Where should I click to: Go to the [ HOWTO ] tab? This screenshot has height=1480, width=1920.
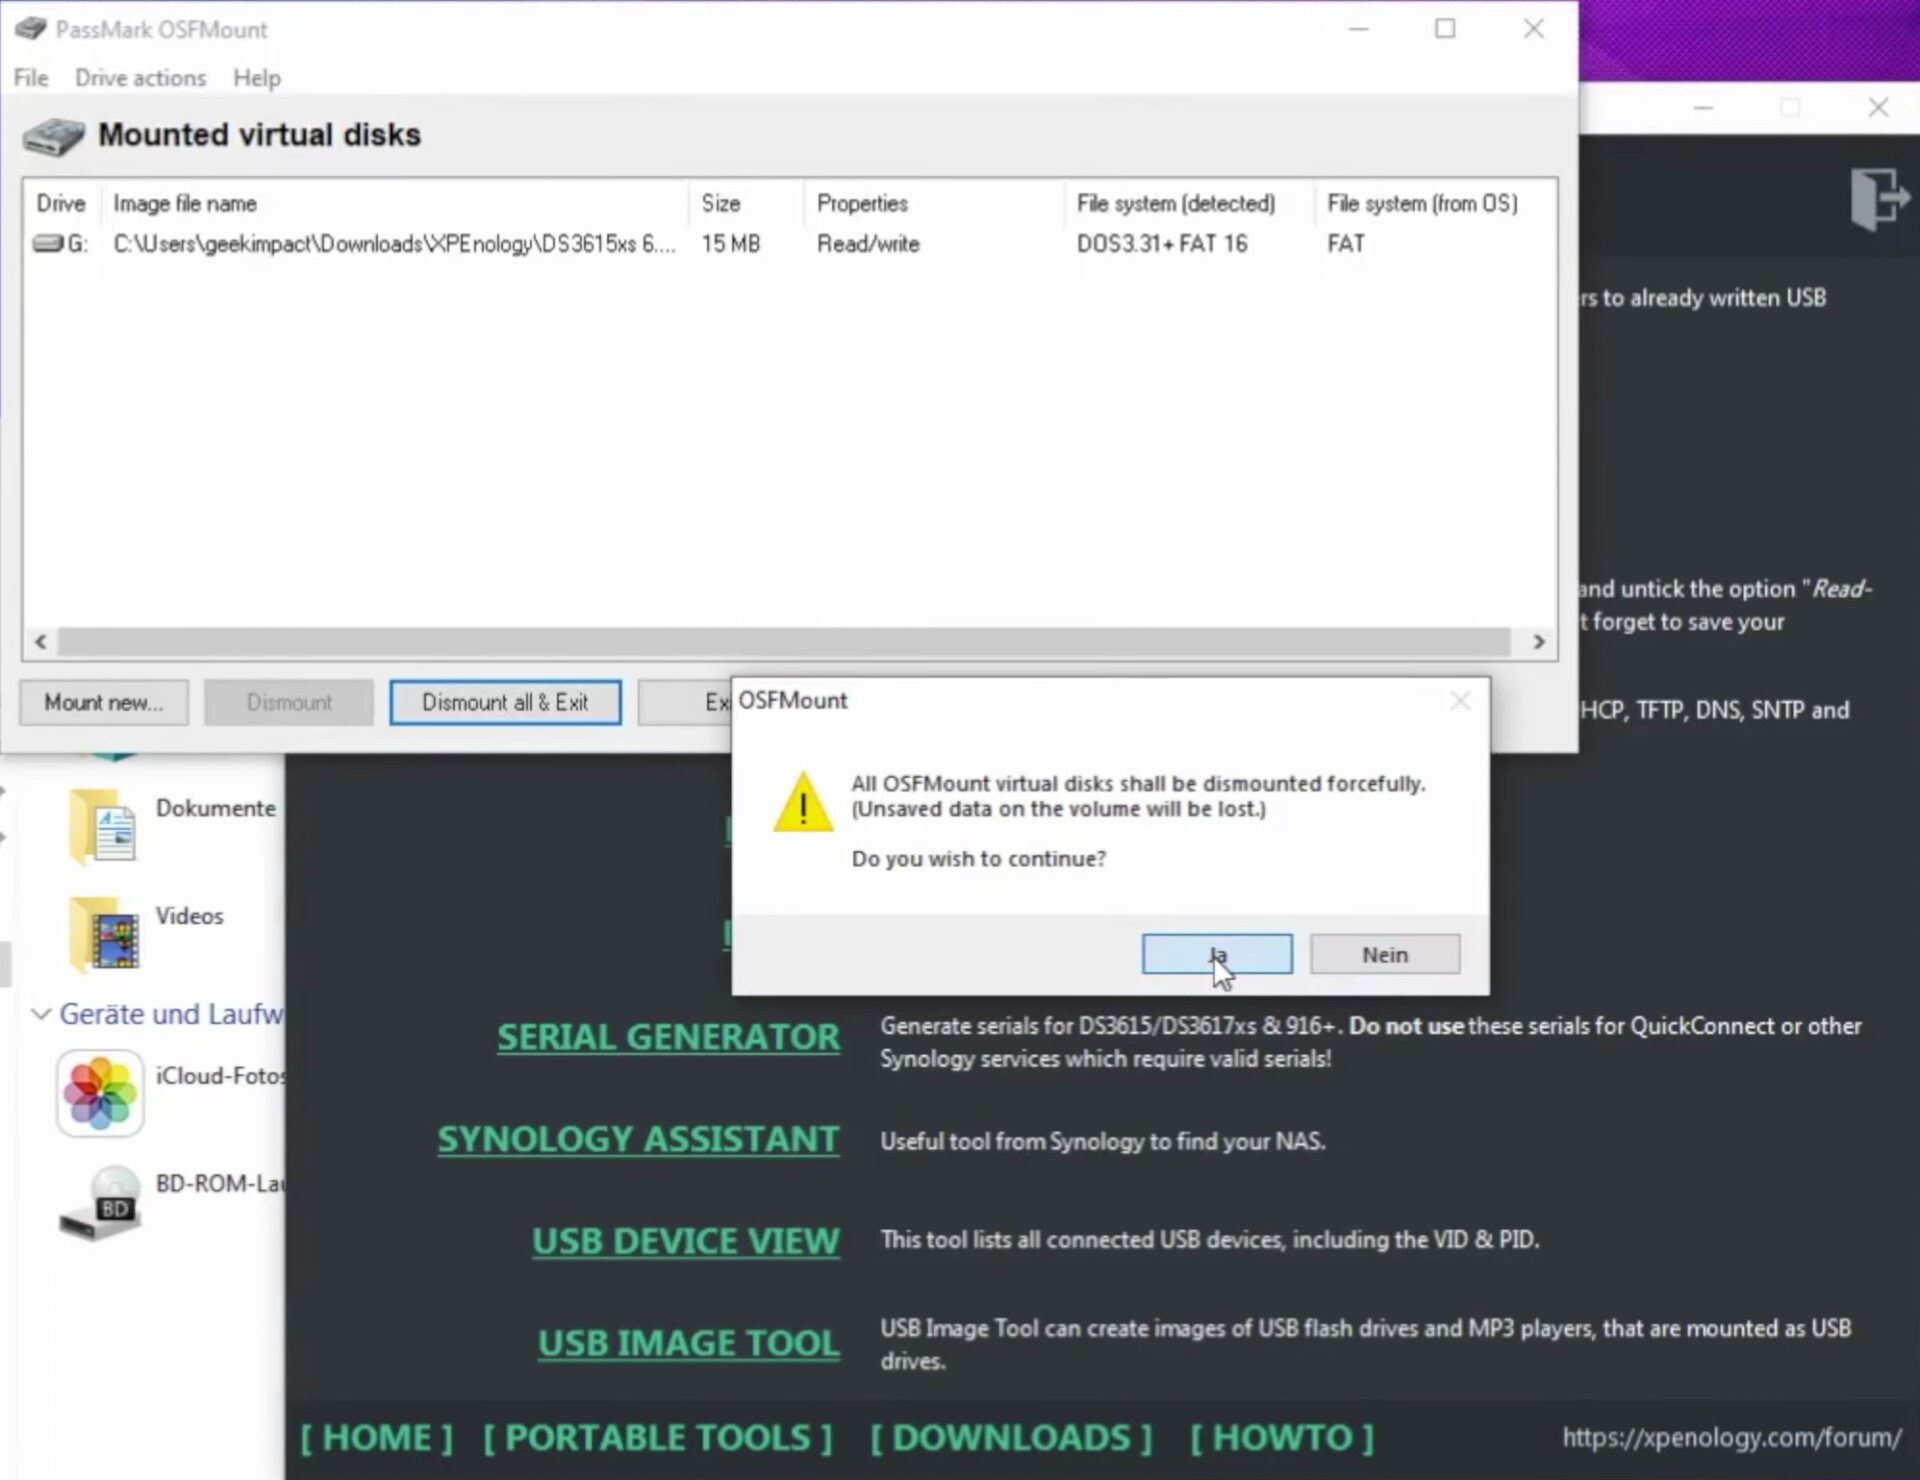1282,1437
